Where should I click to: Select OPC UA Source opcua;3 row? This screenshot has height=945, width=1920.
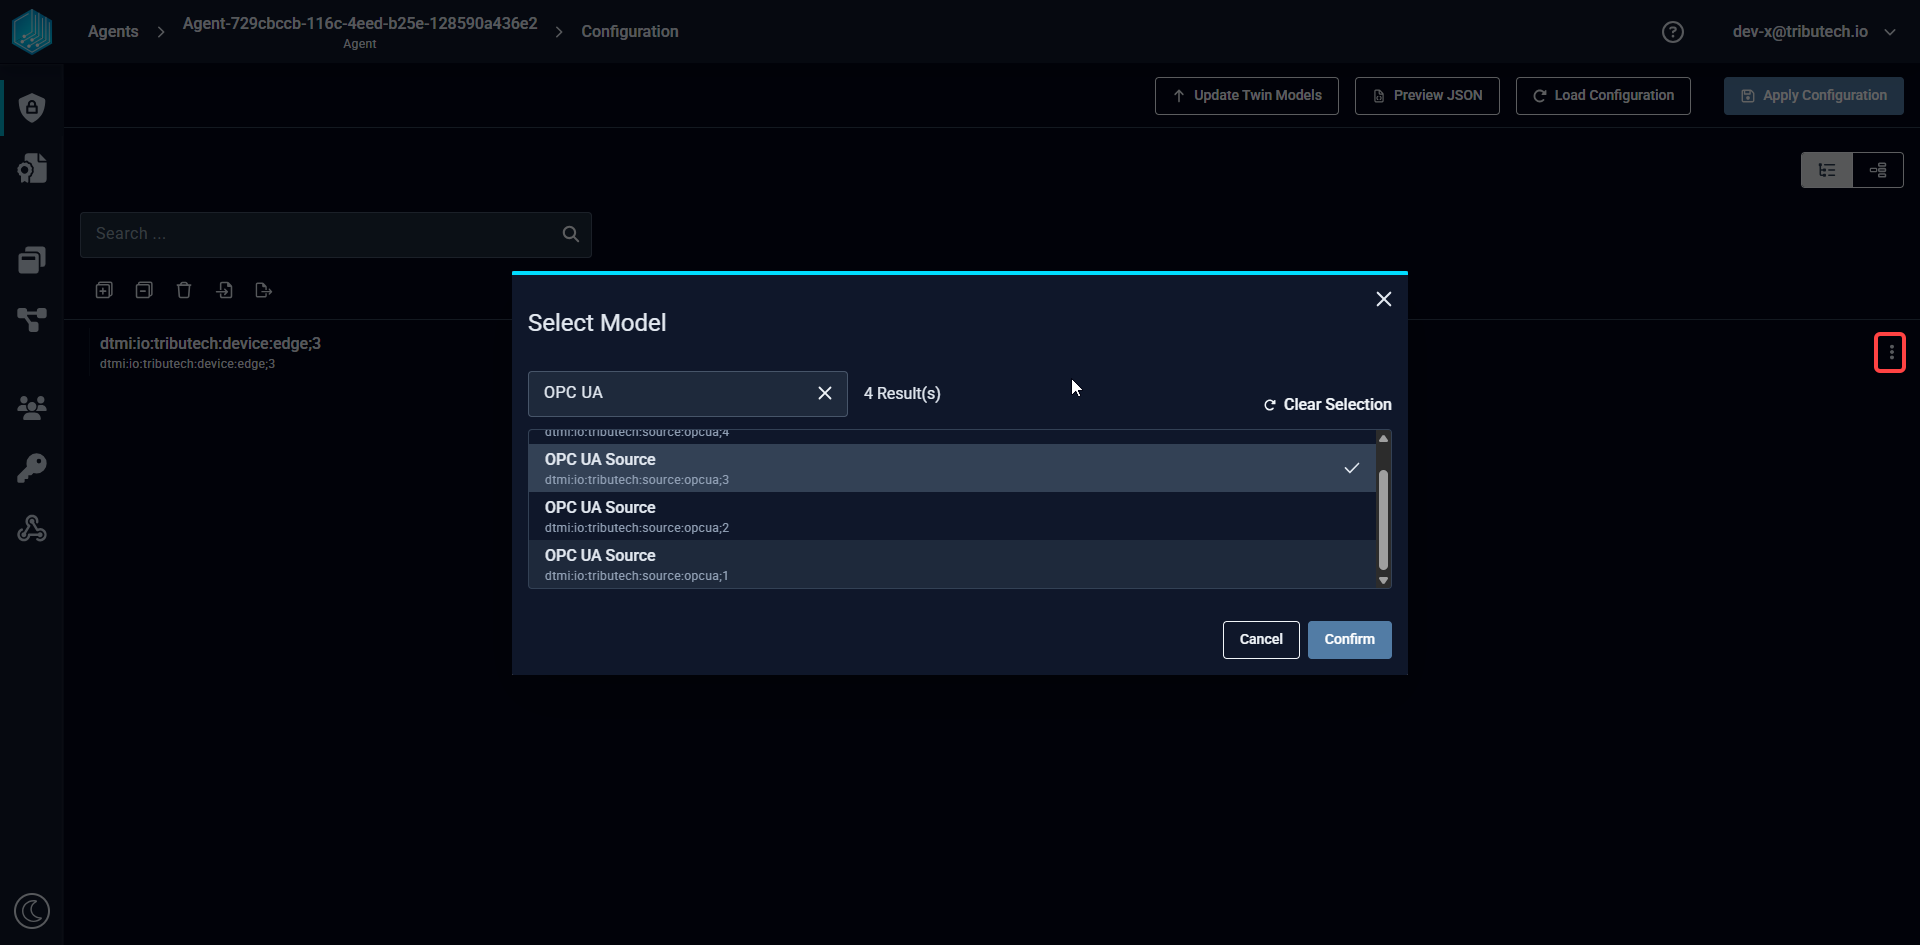click(952, 468)
